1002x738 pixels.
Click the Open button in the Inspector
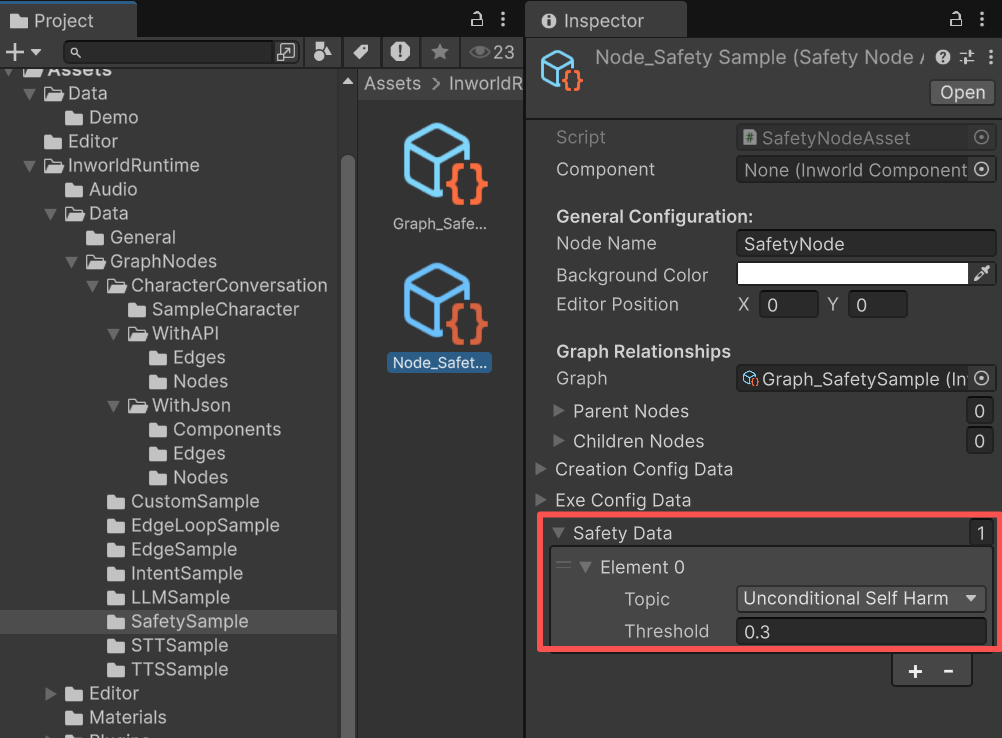[x=960, y=92]
